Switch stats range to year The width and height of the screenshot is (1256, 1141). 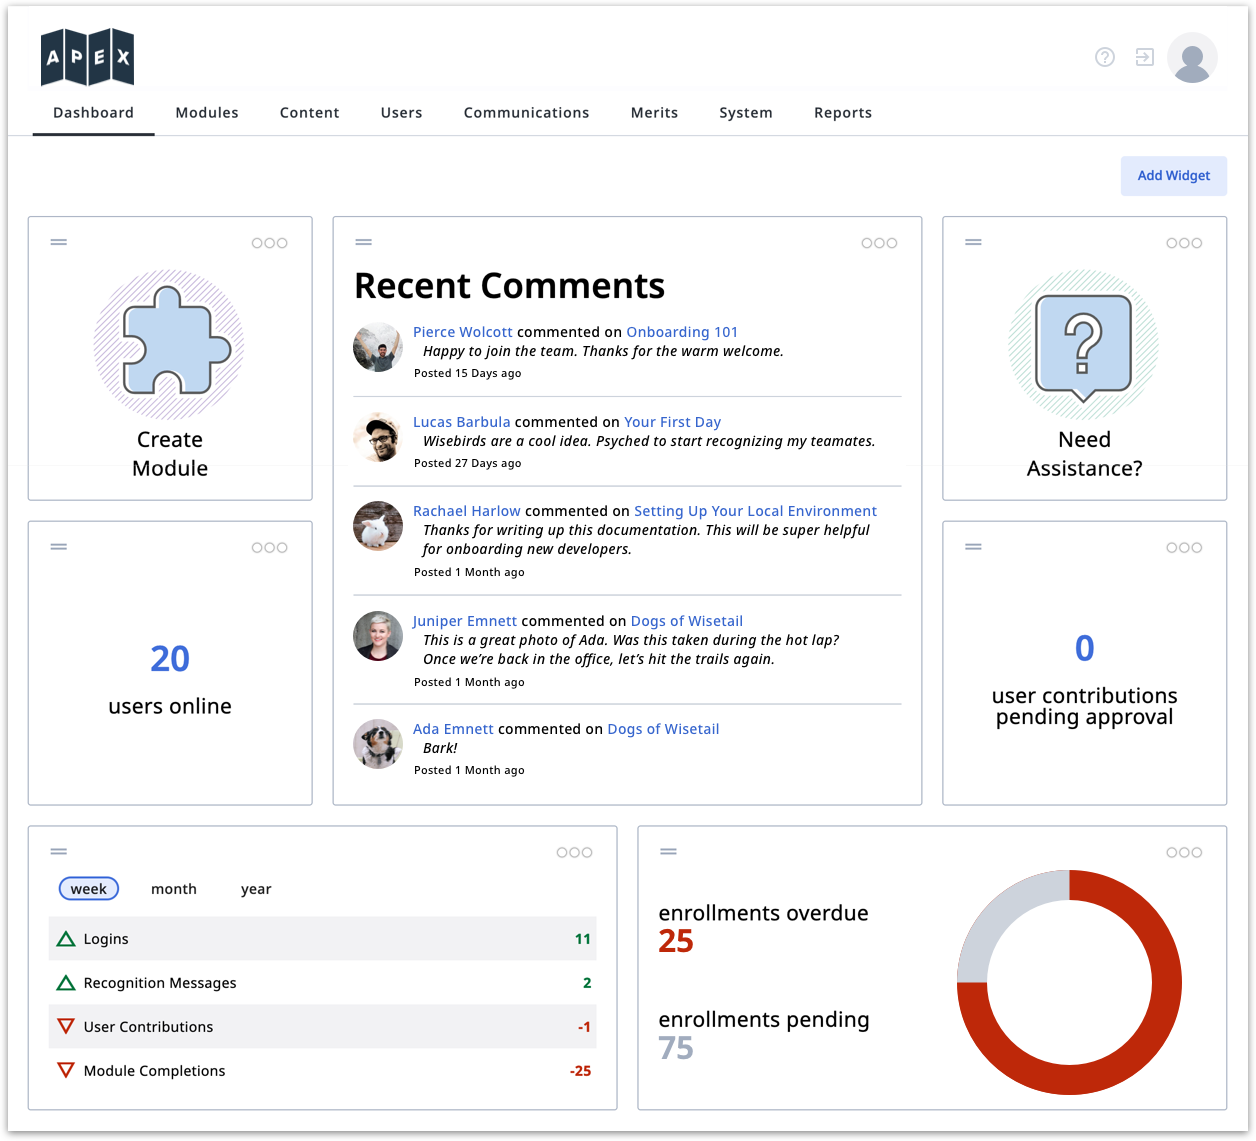click(x=256, y=889)
